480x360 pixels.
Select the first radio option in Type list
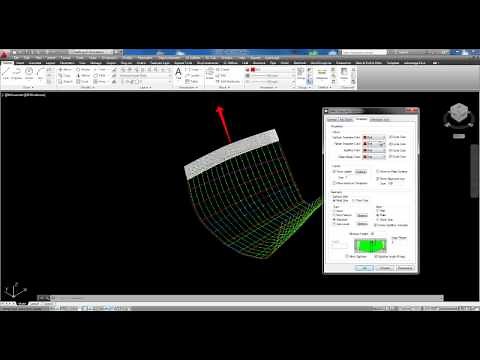coord(334,211)
